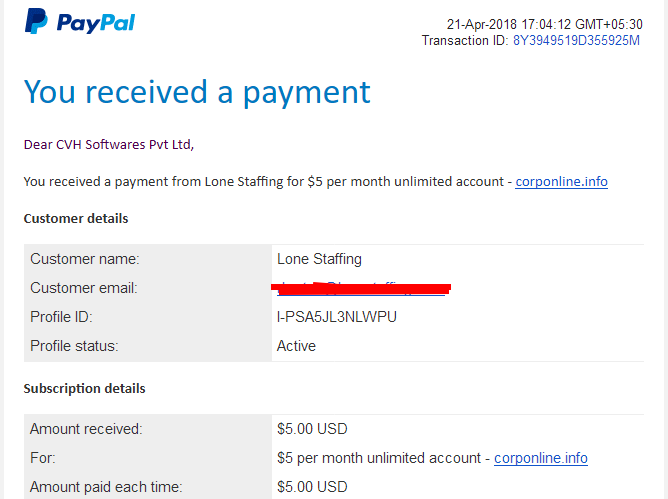Image resolution: width=668 pixels, height=499 pixels.
Task: Click the Customer details section heading
Action: pos(76,219)
